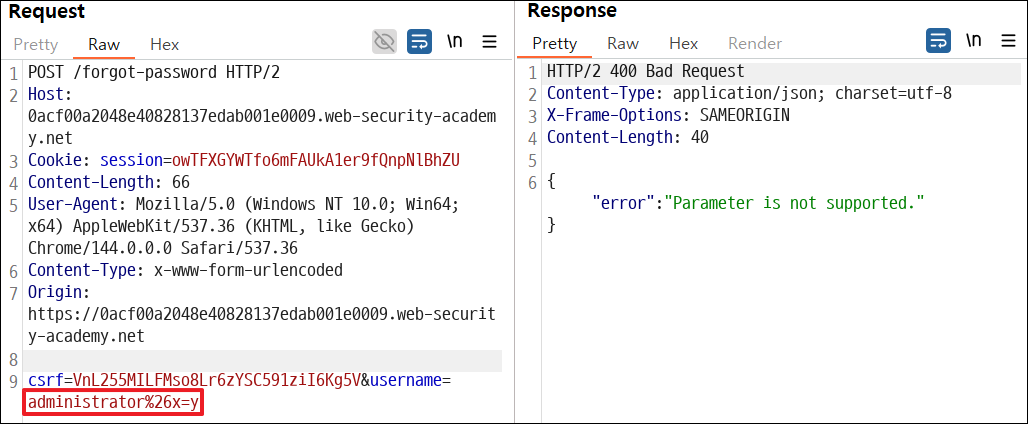Viewport: 1028px width, 424px height.
Task: Select the Pretty tab in Response
Action: pyautogui.click(x=555, y=43)
